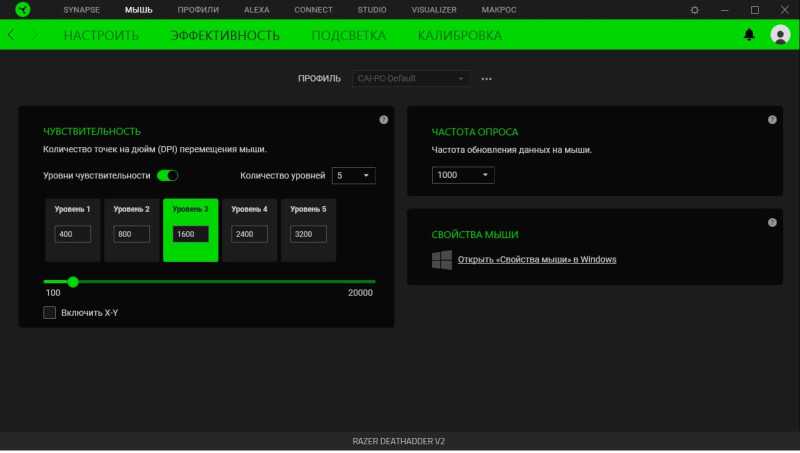
Task: Open the МАКРОС tab
Action: click(499, 10)
